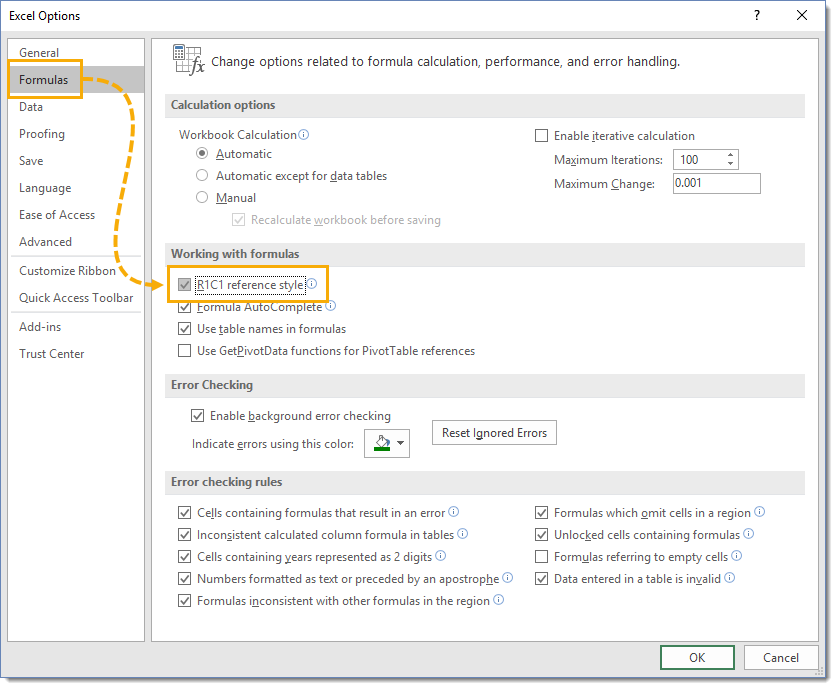This screenshot has width=836, height=688.
Task: Open the error indicator color dropdown arrow
Action: tap(400, 443)
